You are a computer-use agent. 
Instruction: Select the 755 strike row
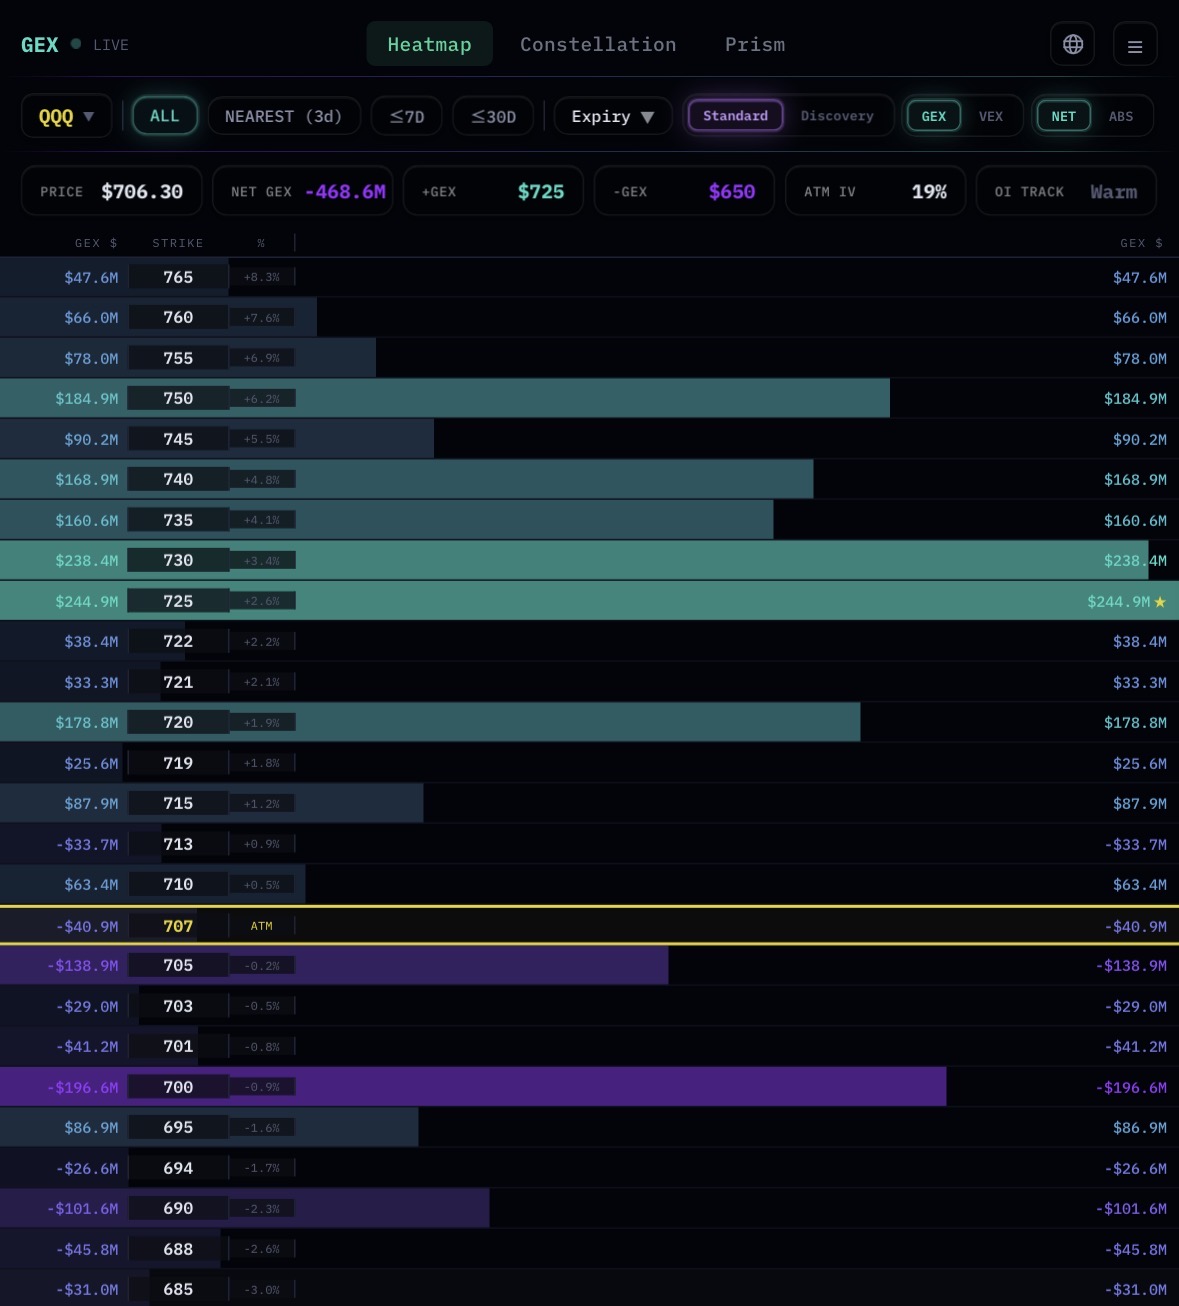pos(589,358)
